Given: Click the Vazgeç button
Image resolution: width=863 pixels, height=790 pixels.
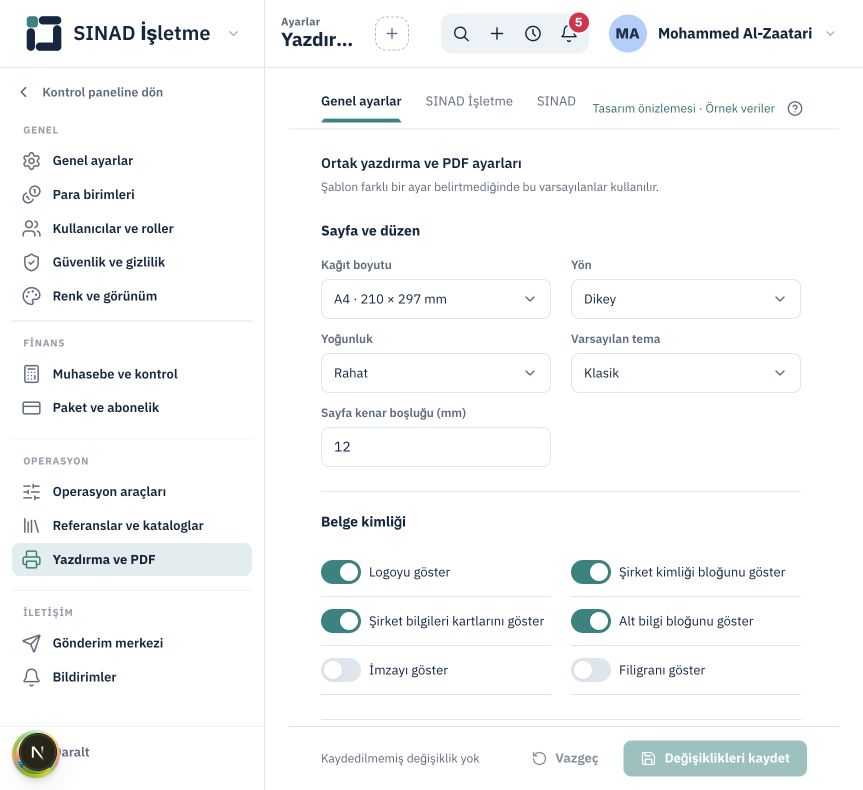Looking at the screenshot, I should click(565, 758).
